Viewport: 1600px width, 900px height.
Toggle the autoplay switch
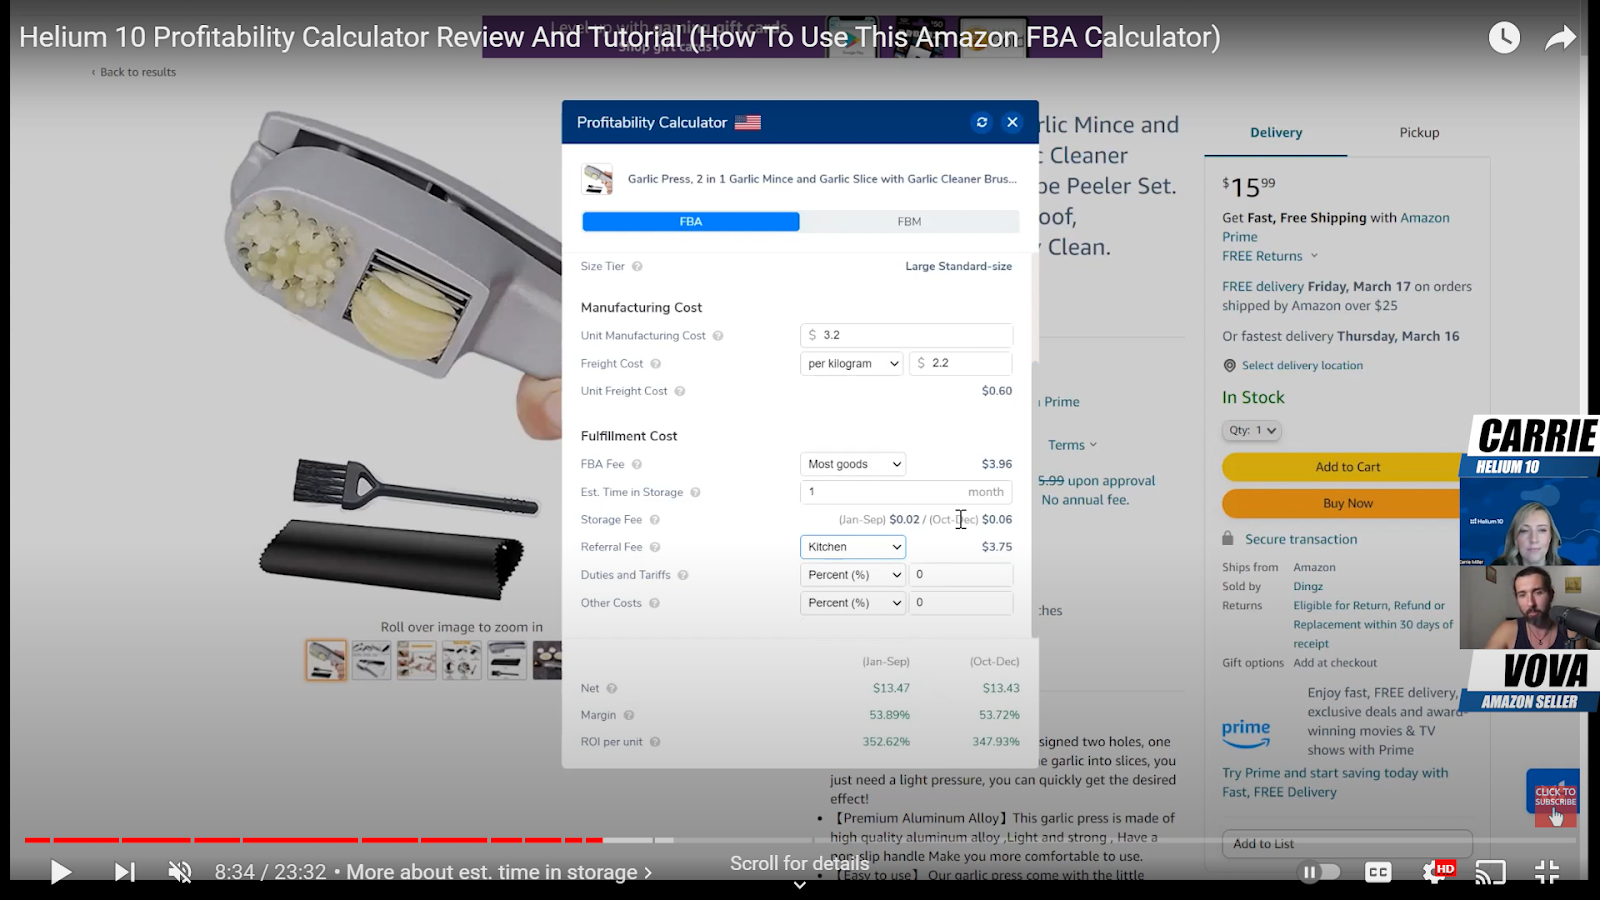pos(1319,872)
